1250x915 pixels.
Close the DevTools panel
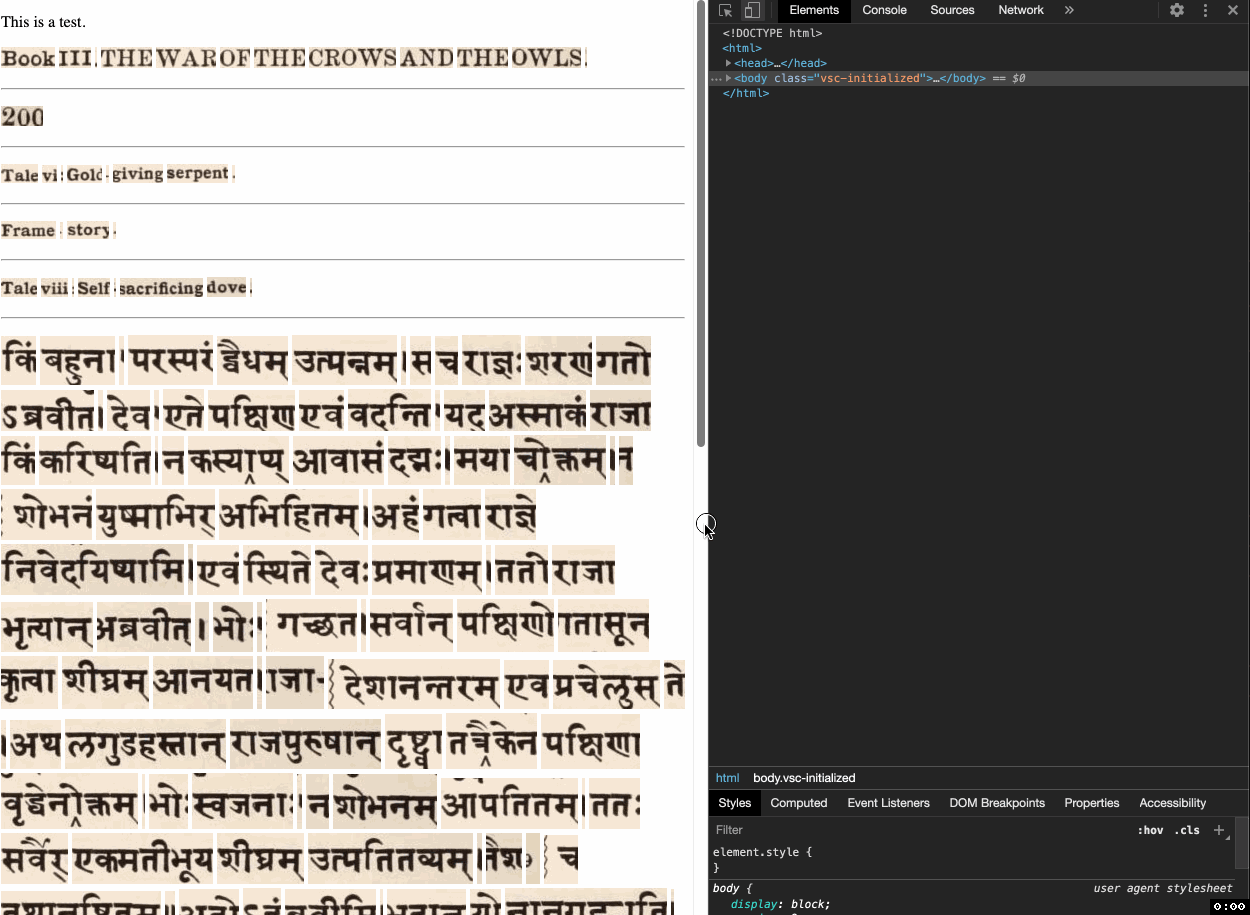(1233, 10)
